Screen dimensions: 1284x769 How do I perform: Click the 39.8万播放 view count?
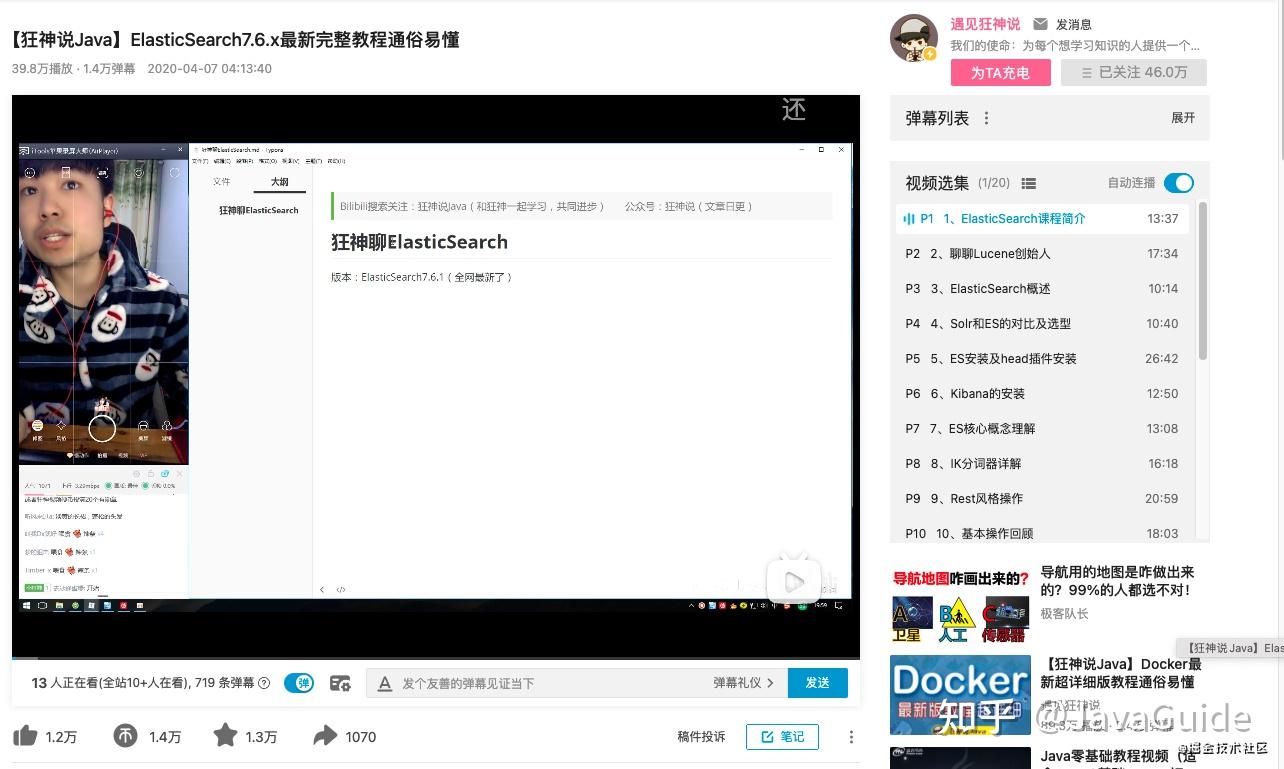point(42,69)
